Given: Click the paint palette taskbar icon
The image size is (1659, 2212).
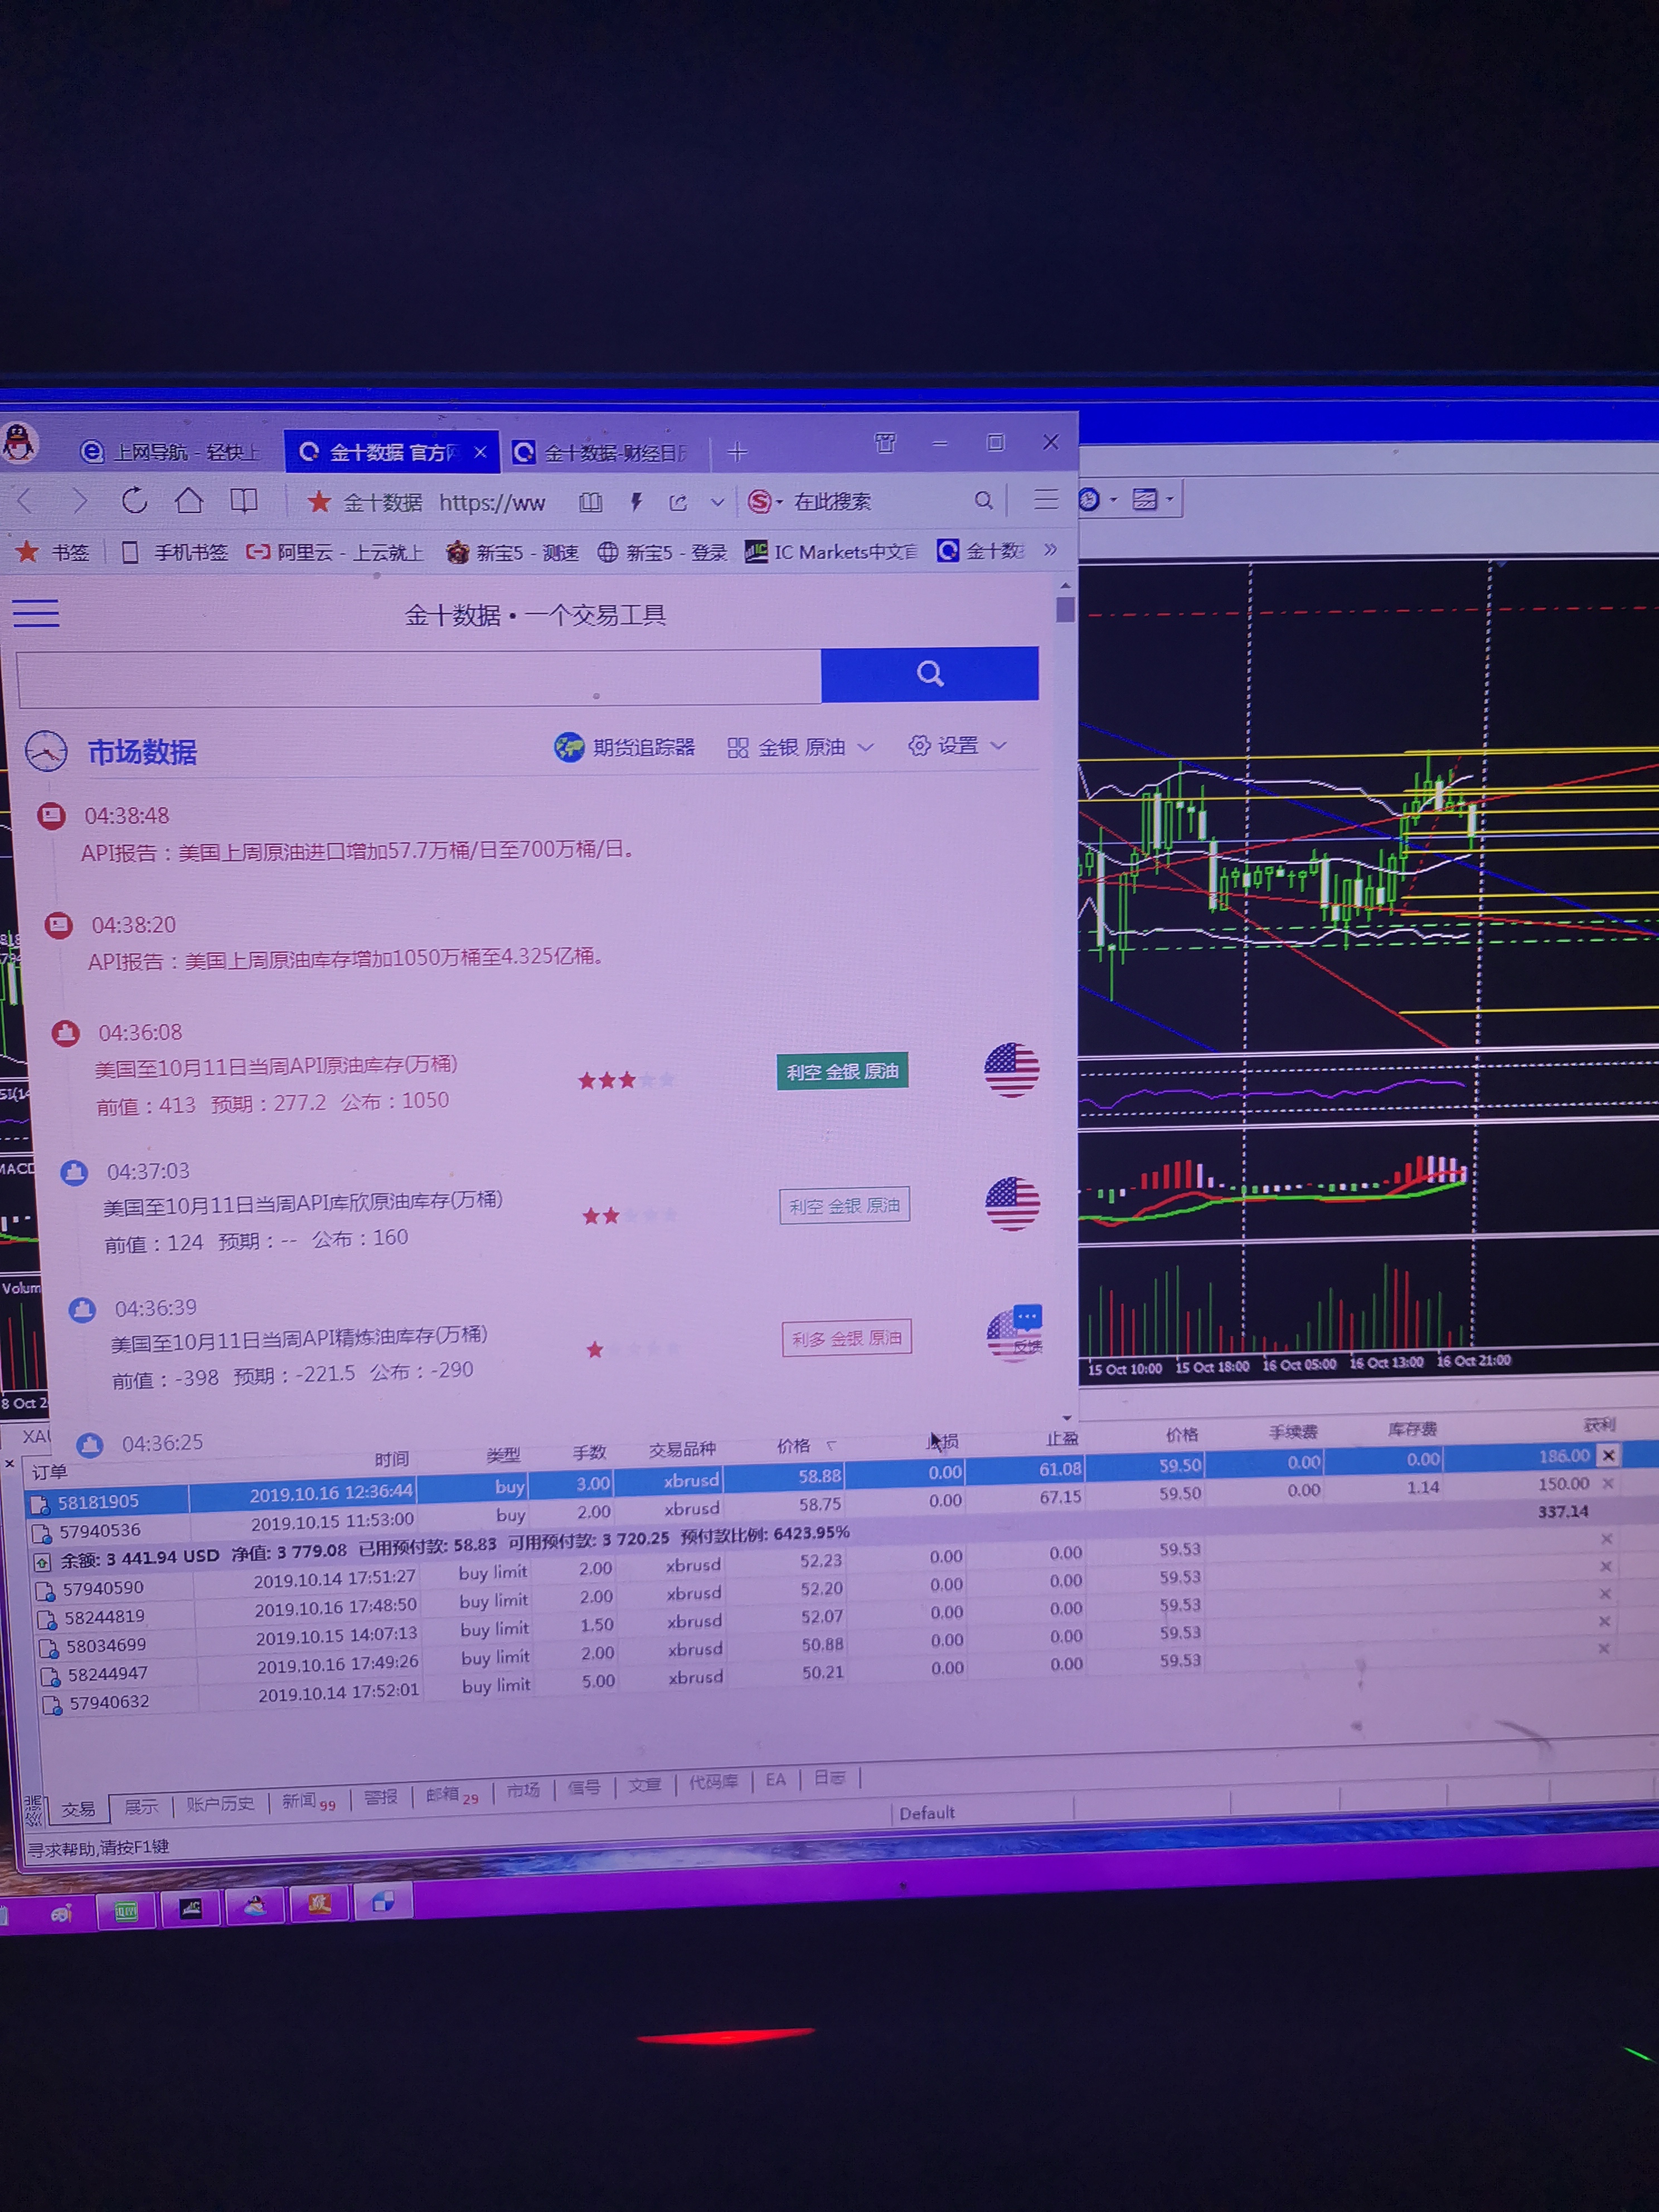Looking at the screenshot, I should click(61, 1914).
